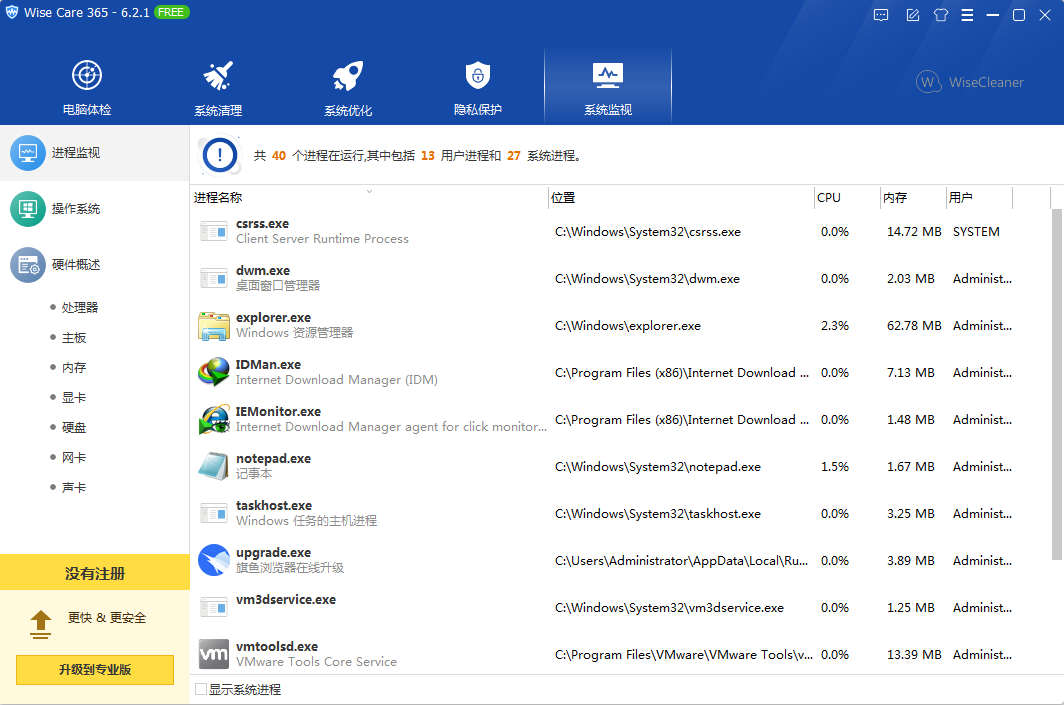Expand the 硬件概述 section
Screen dimensions: 1064x705
click(76, 265)
